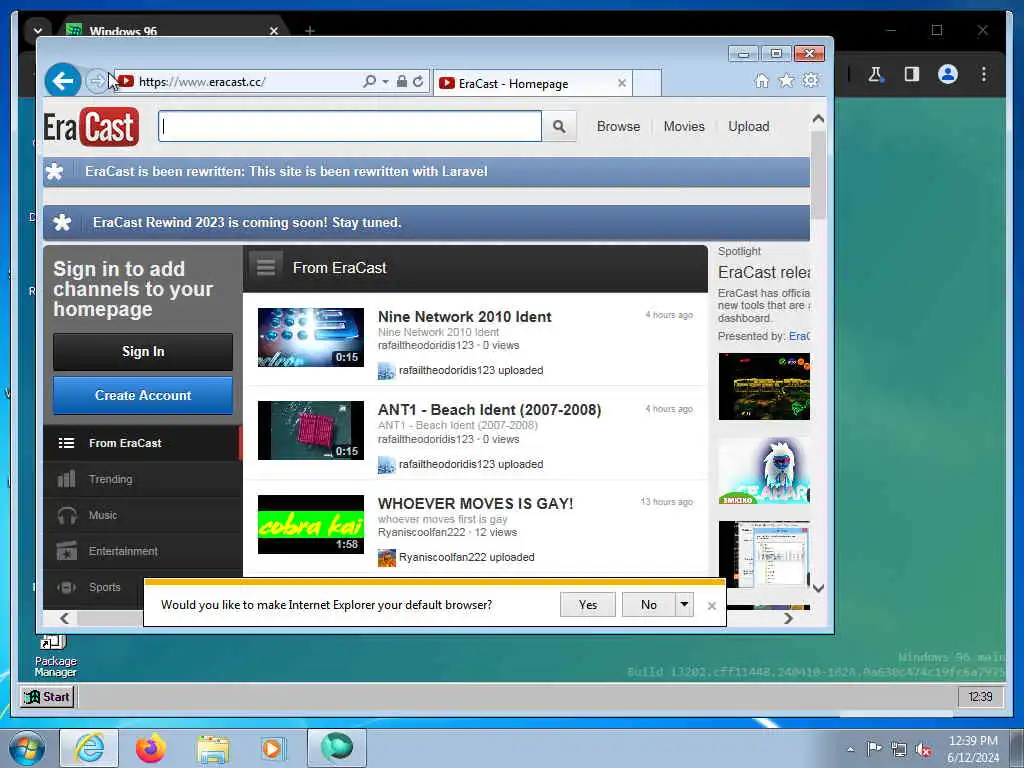
Task: Open media player from Windows taskbar
Action: (x=272, y=748)
